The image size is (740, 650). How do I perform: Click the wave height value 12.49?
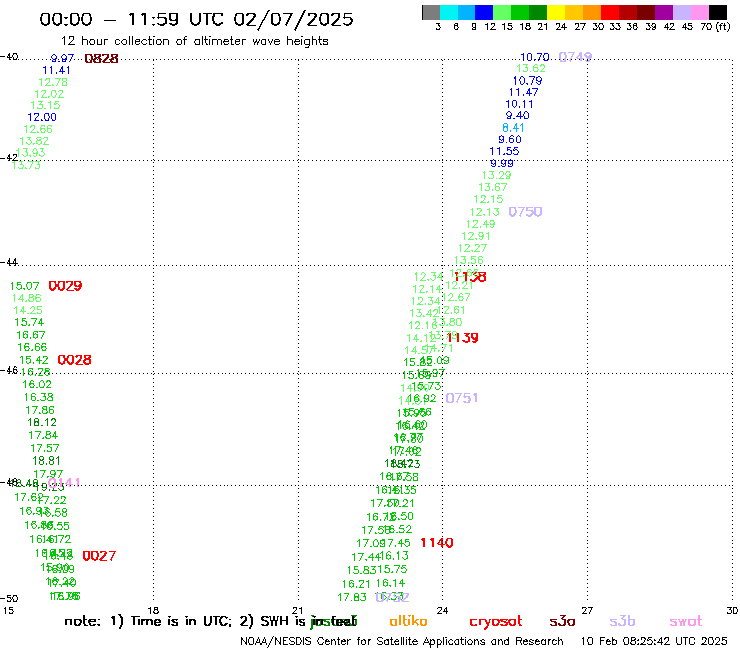tap(480, 224)
